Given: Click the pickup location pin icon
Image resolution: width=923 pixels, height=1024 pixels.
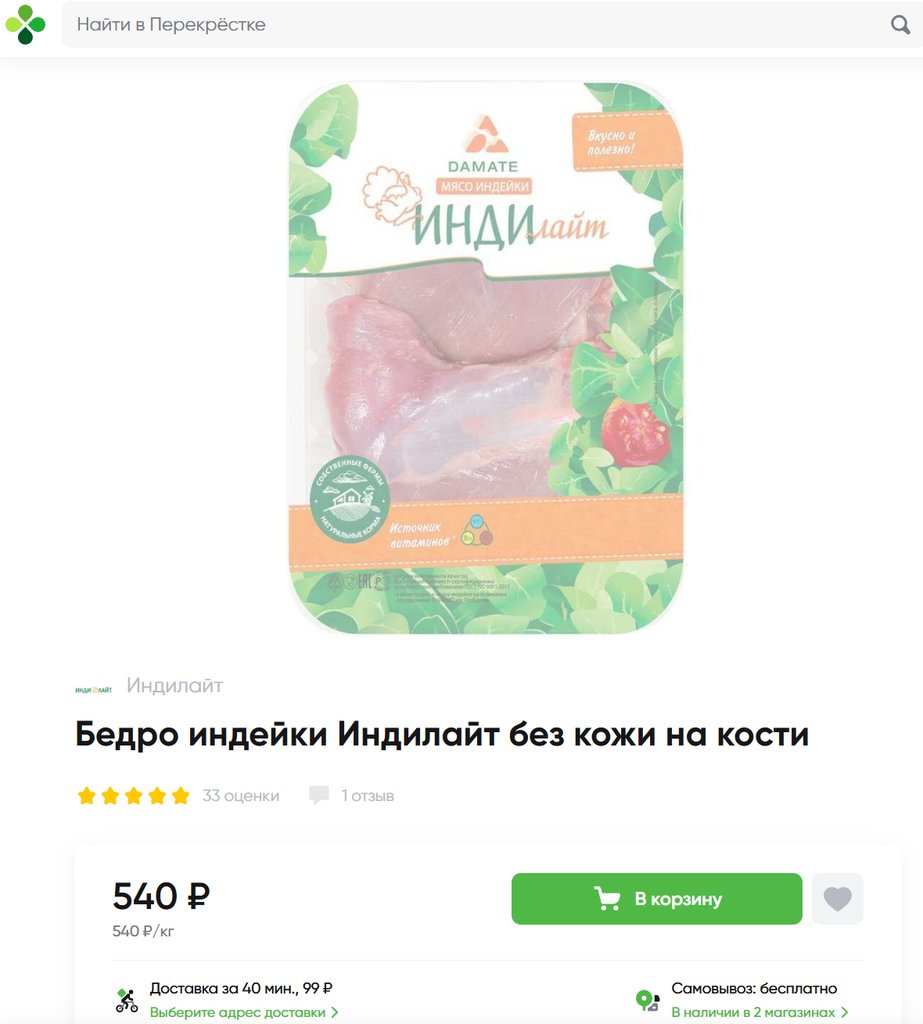Looking at the screenshot, I should point(647,1000).
